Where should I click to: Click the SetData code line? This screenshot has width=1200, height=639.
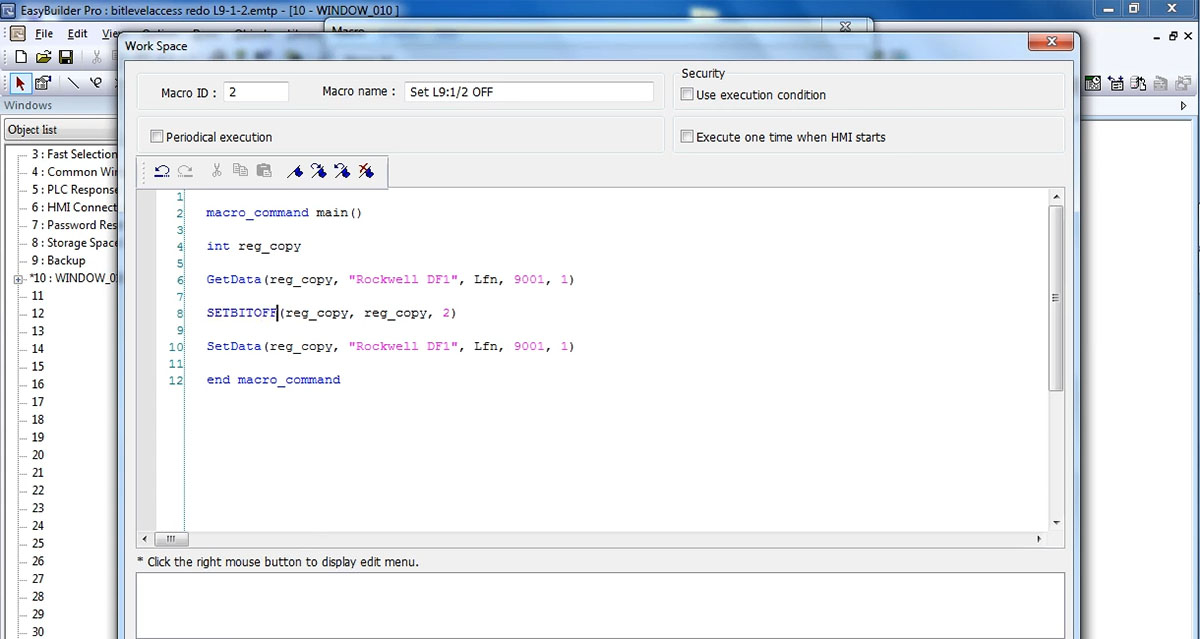pos(390,346)
